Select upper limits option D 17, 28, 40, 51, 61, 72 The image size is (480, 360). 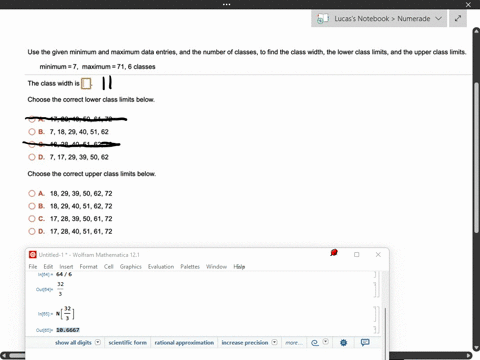point(32,231)
